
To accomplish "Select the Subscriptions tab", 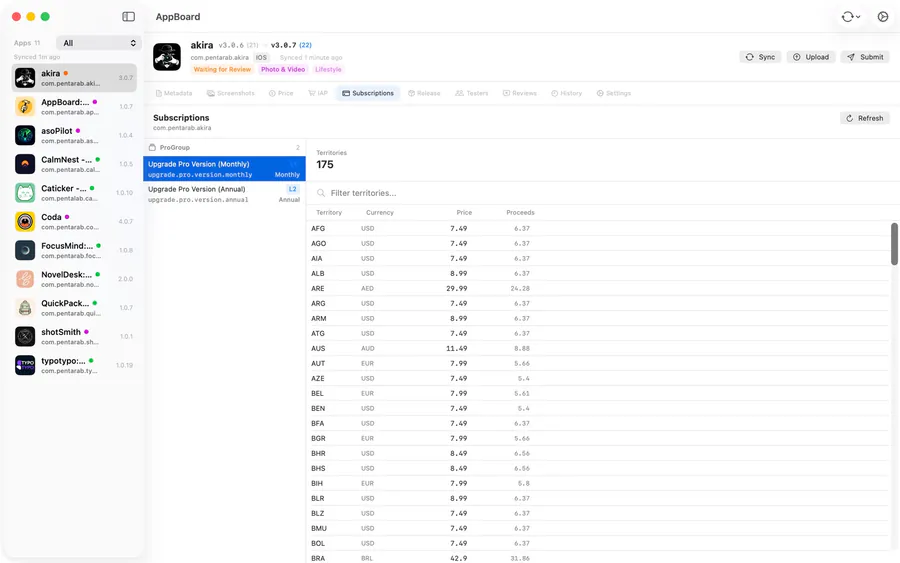I will (x=368, y=93).
